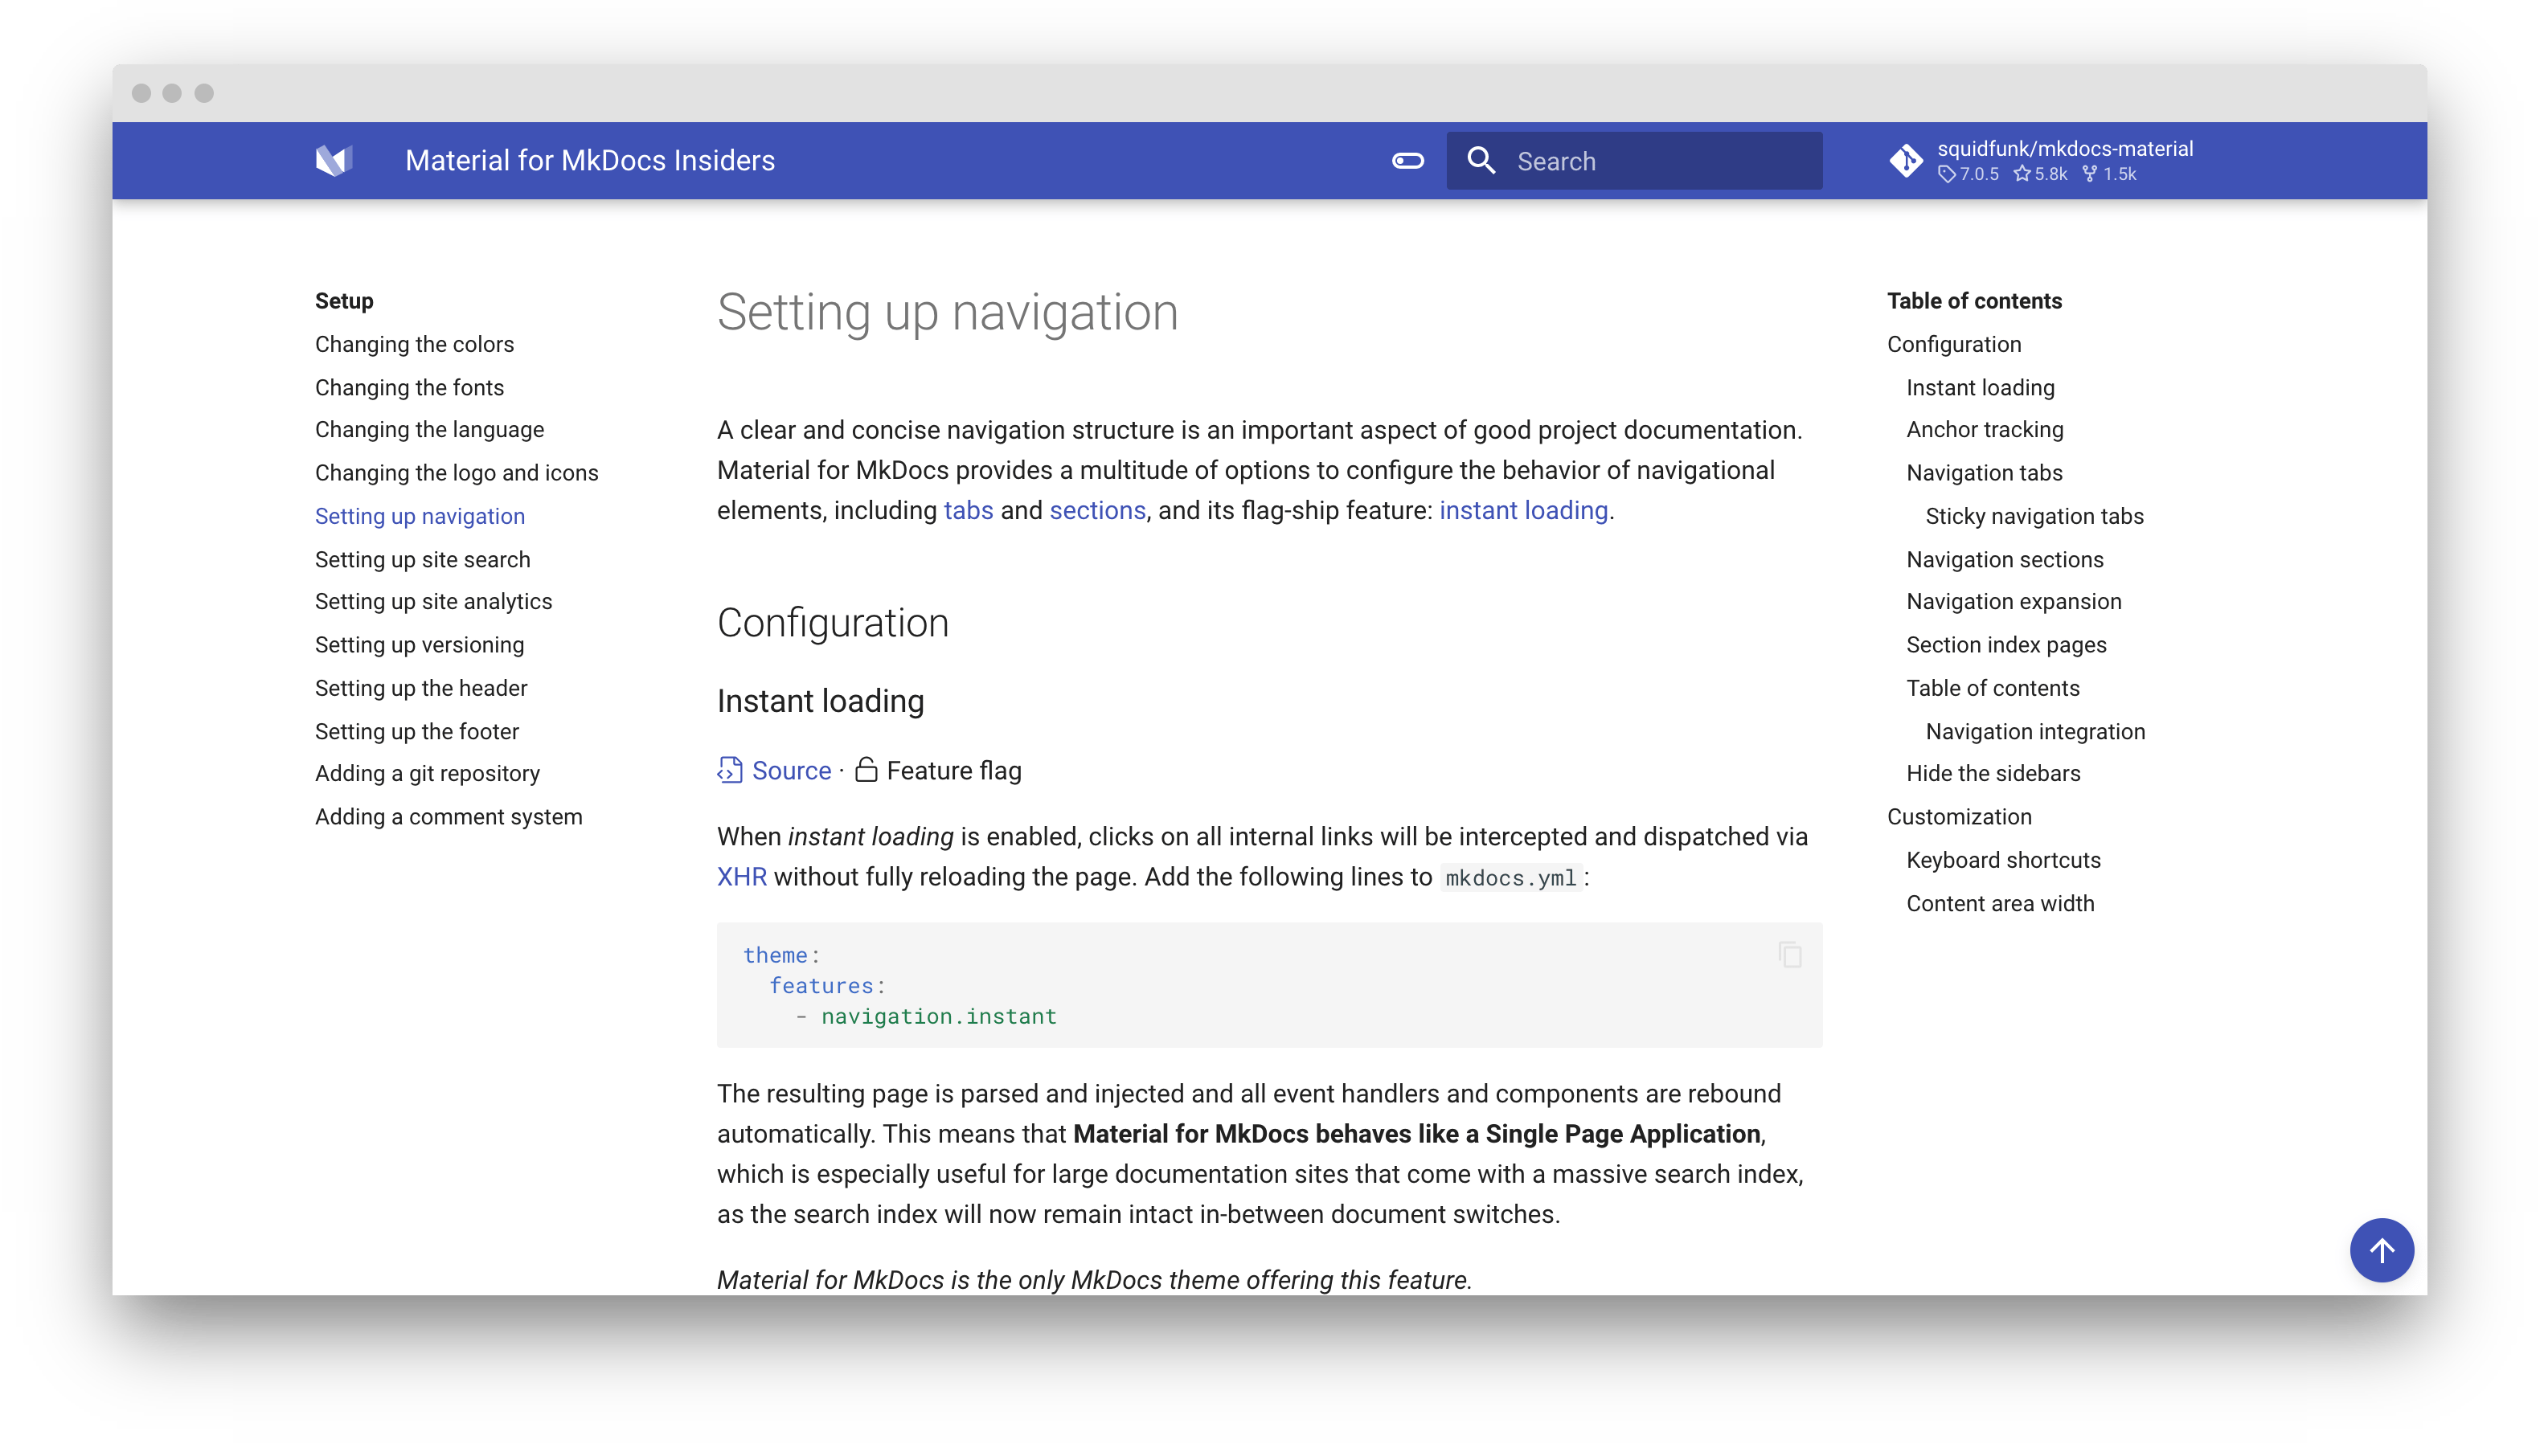
Task: Open Setting up site search in sidebar
Action: coord(422,559)
